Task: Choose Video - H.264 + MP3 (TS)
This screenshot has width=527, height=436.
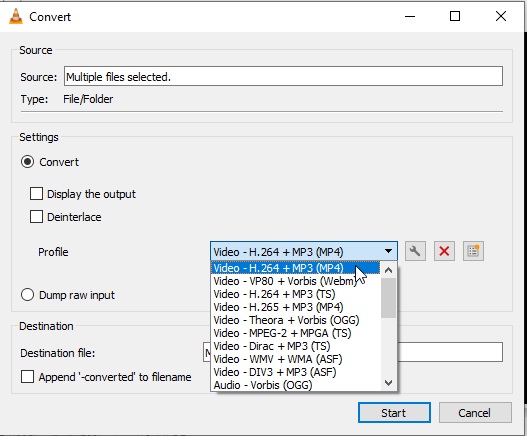Action: point(296,294)
